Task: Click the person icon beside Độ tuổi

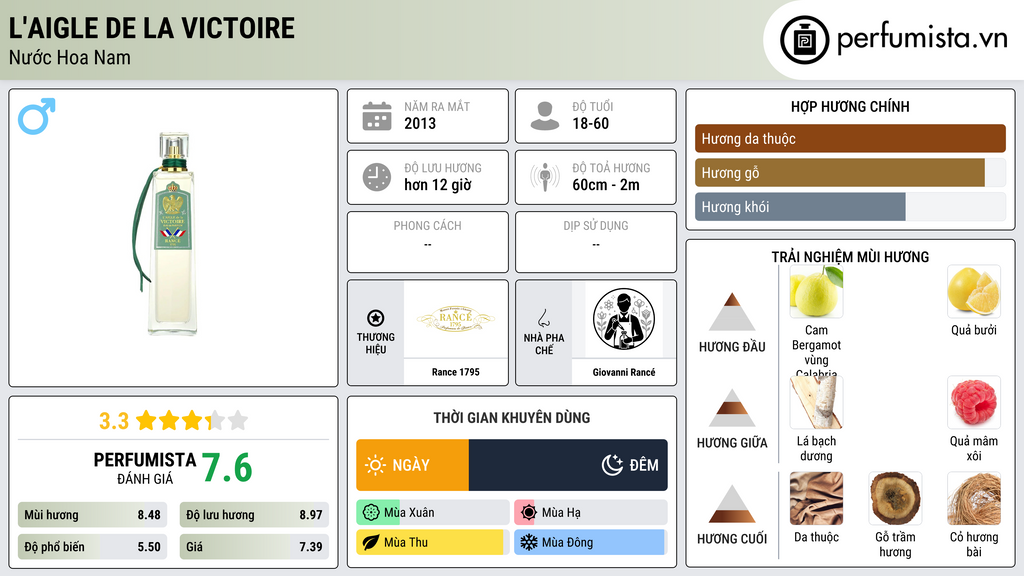Action: (545, 116)
